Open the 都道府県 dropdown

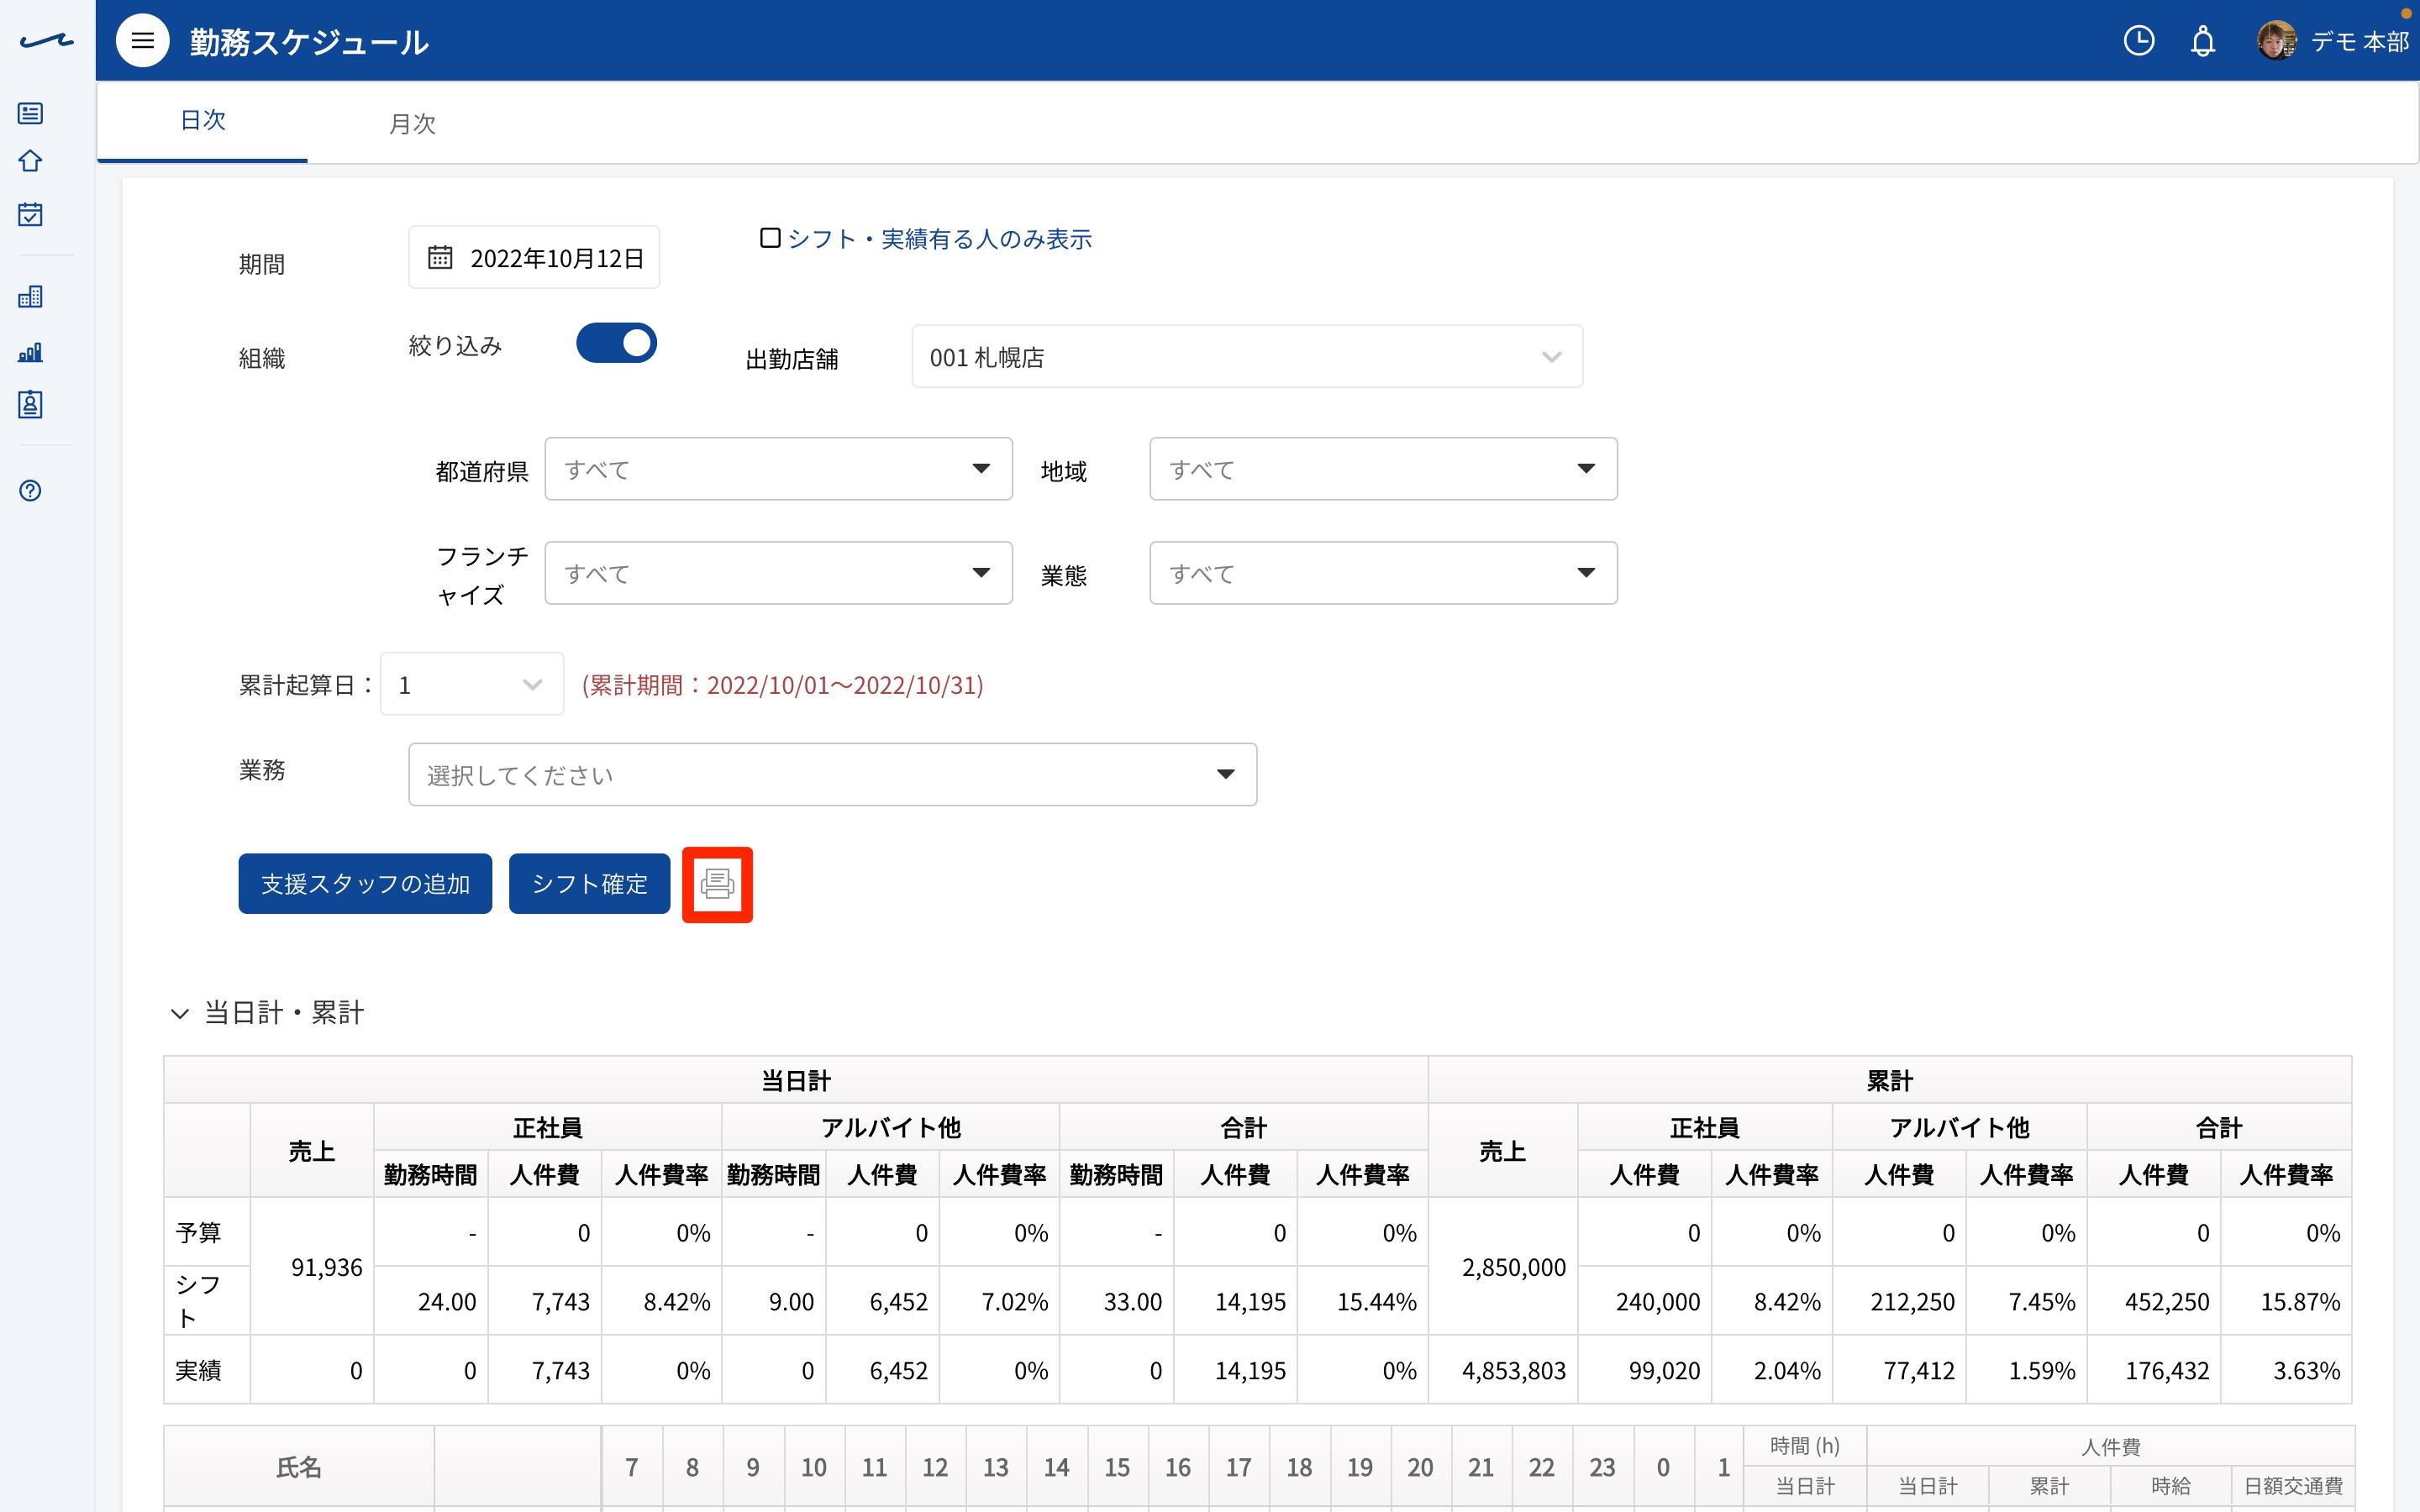click(778, 469)
